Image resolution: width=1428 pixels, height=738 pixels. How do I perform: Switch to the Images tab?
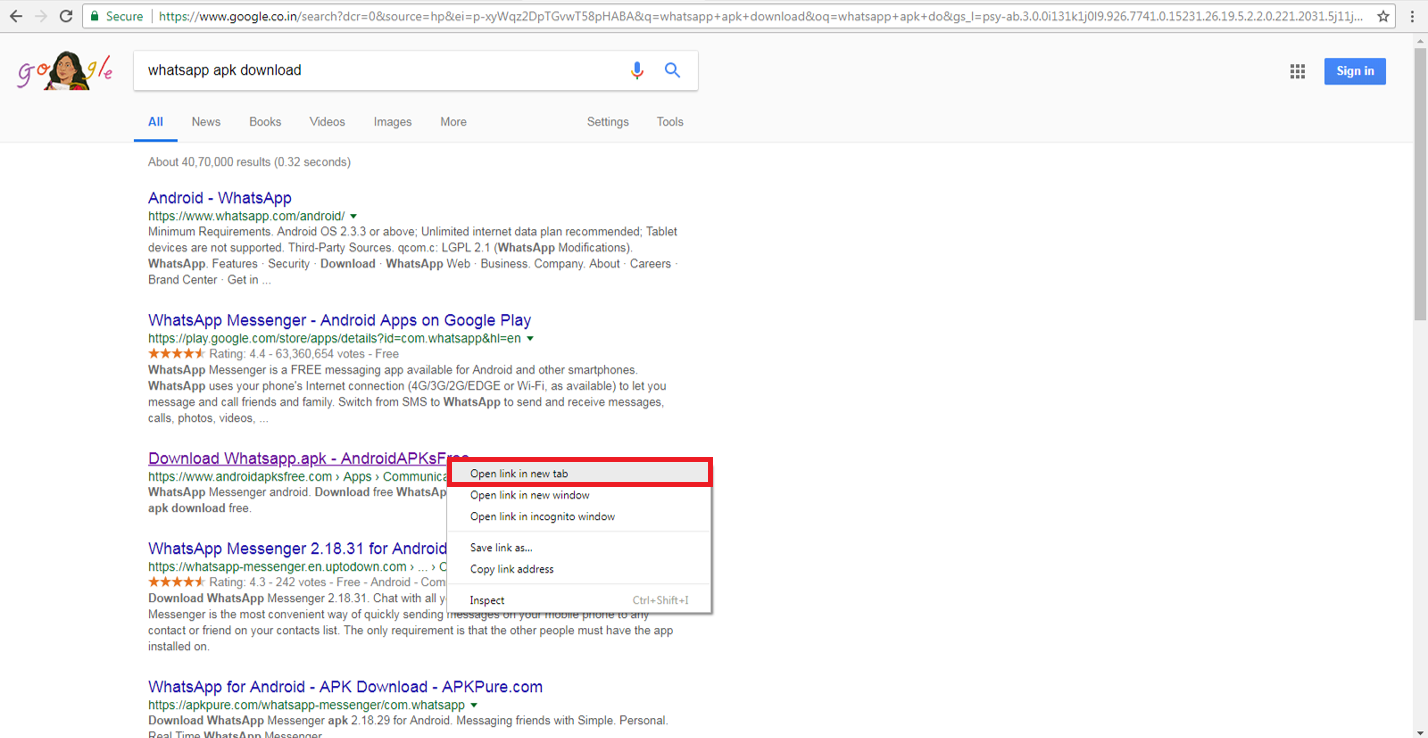(x=393, y=122)
